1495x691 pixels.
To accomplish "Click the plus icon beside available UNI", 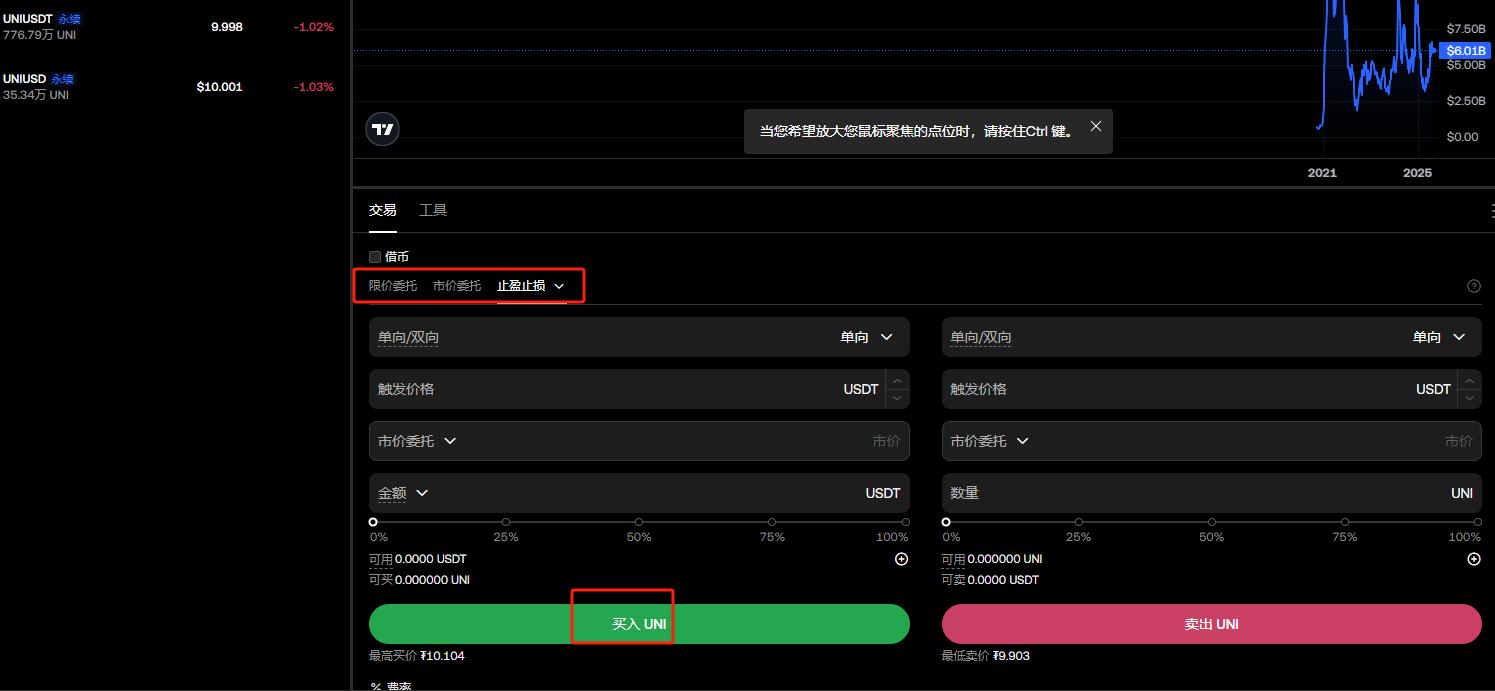I will (x=1473, y=559).
